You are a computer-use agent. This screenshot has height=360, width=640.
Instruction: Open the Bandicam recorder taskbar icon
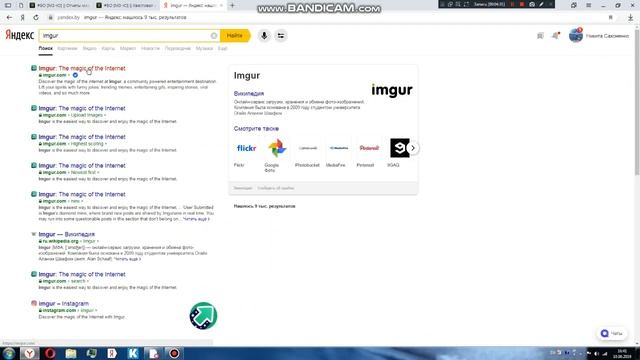pos(174,353)
